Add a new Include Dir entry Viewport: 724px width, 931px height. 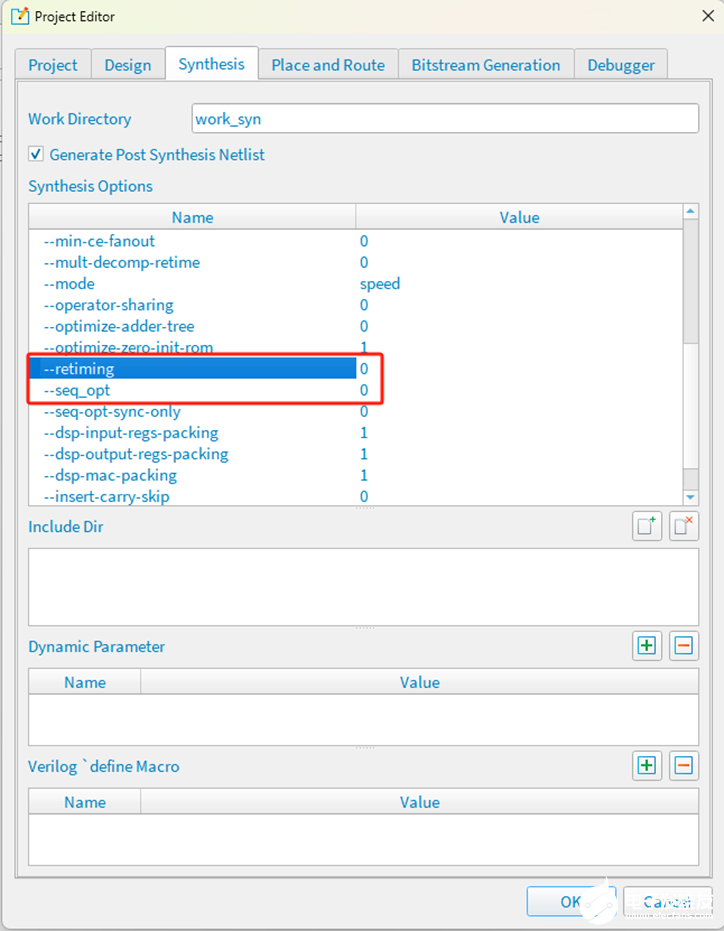coord(647,527)
